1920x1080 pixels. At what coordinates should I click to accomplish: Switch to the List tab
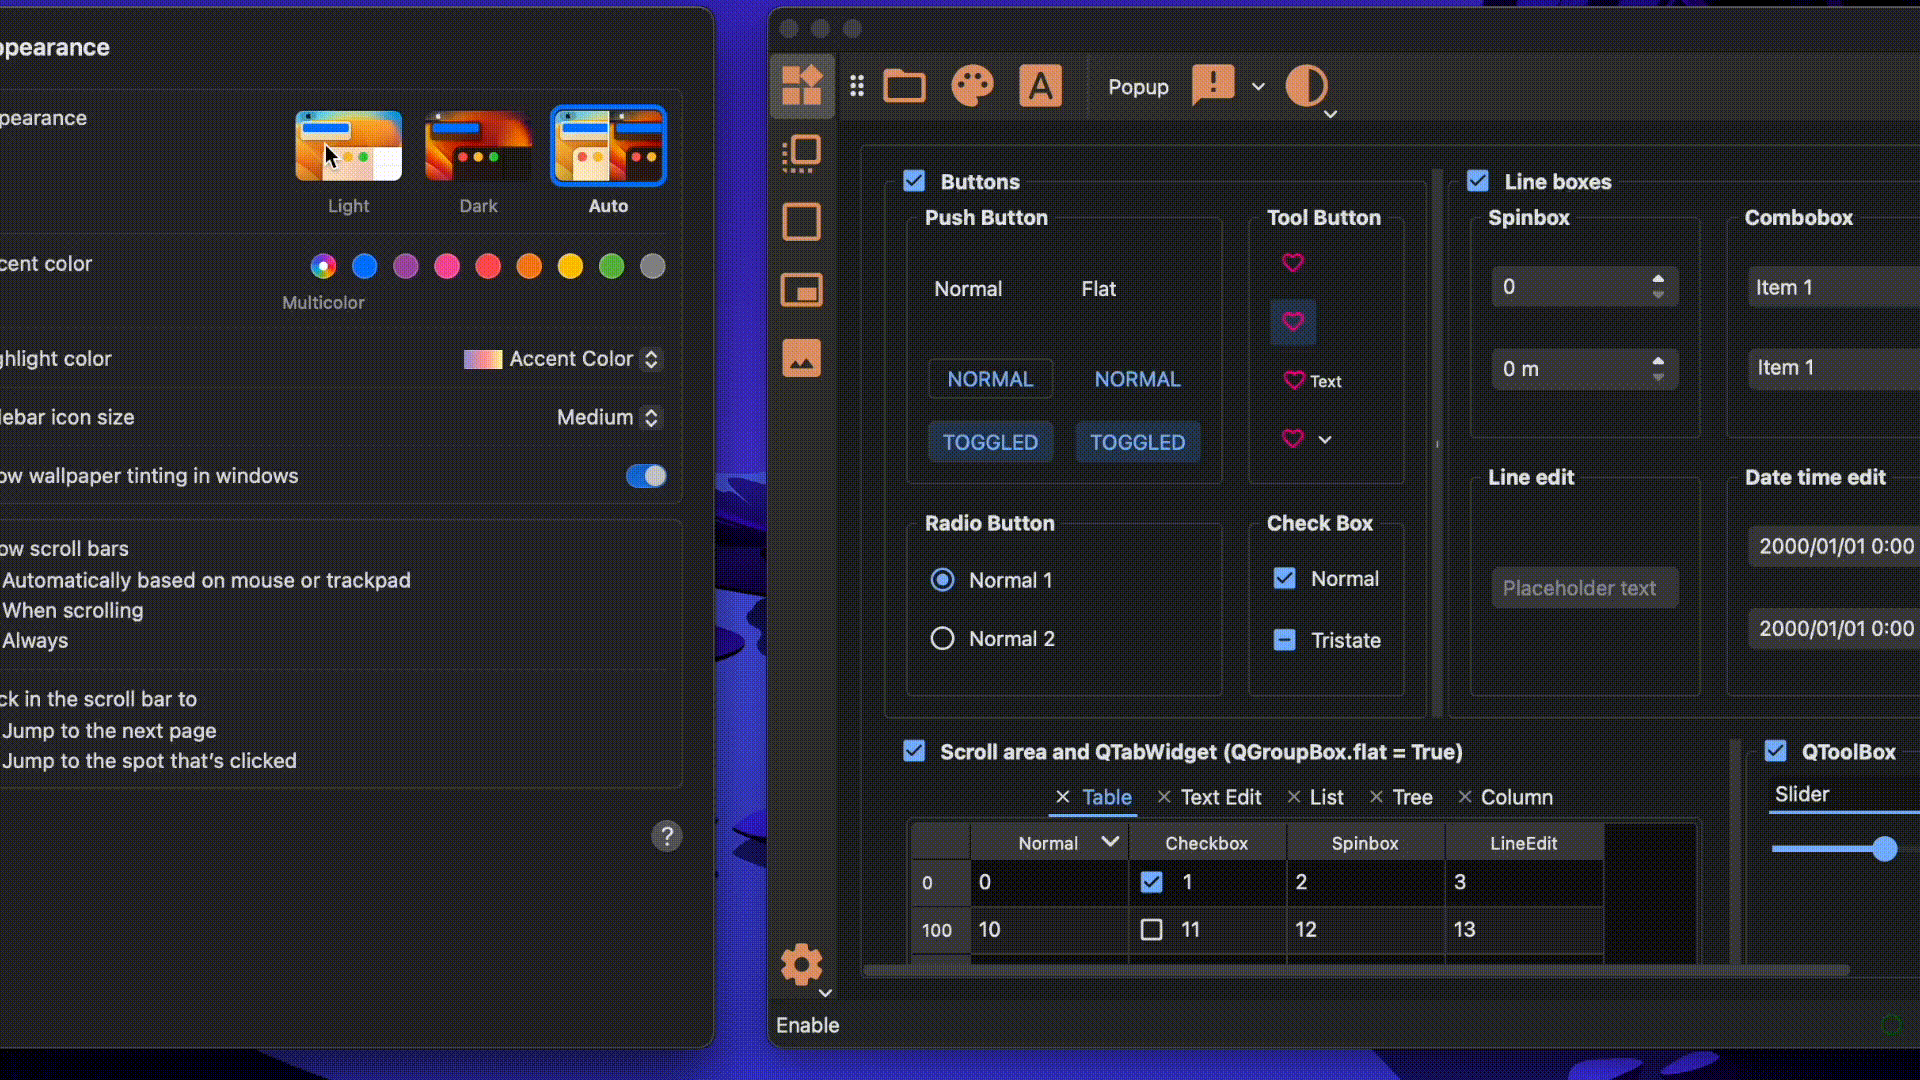[1327, 797]
